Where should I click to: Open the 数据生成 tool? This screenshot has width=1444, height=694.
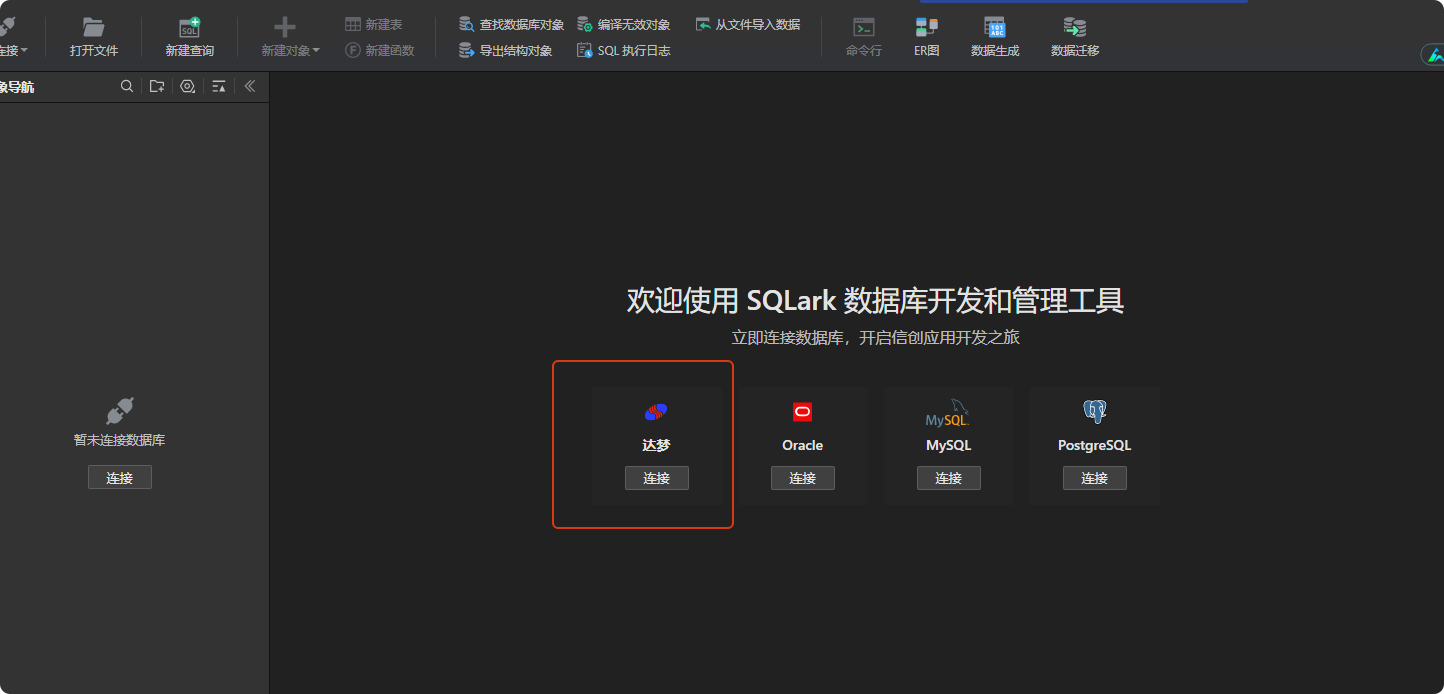click(995, 37)
